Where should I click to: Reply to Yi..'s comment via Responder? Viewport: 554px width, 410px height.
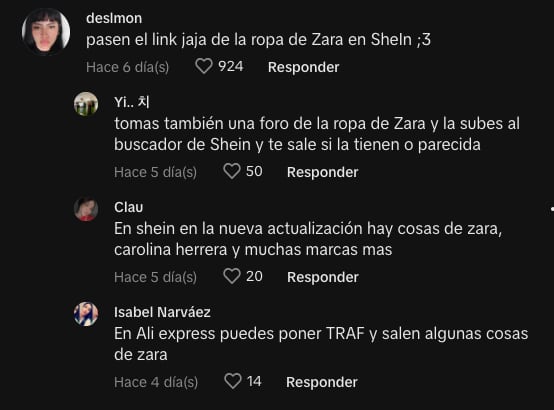click(x=323, y=172)
